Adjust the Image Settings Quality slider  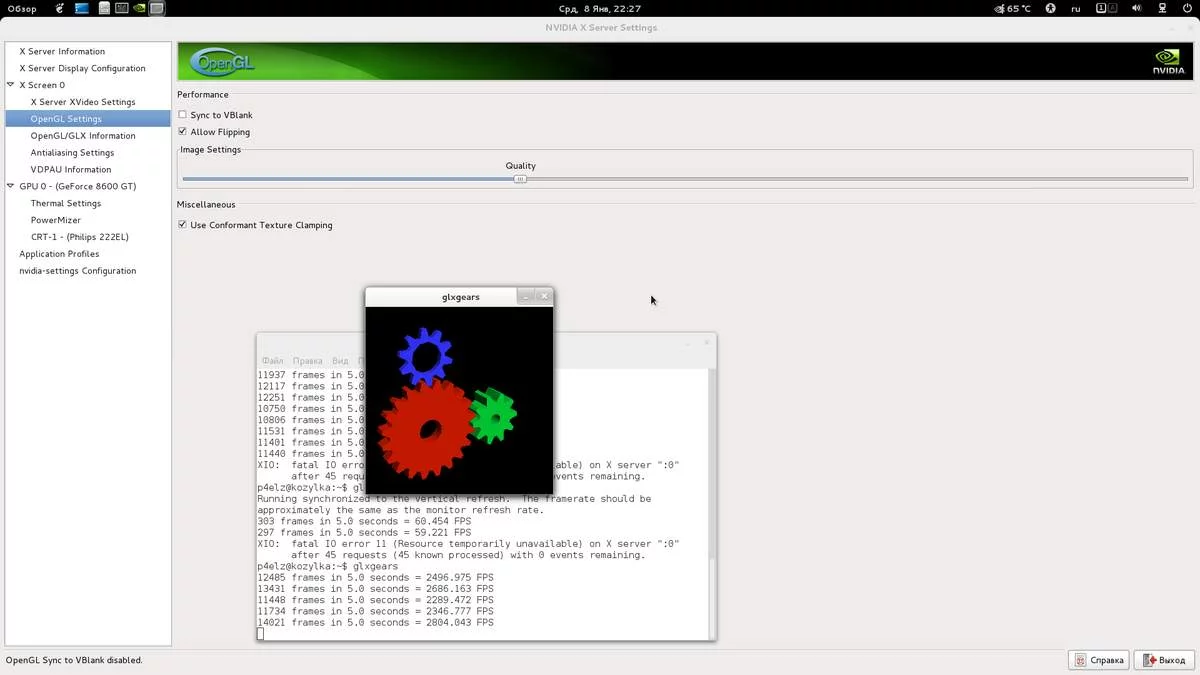point(520,179)
